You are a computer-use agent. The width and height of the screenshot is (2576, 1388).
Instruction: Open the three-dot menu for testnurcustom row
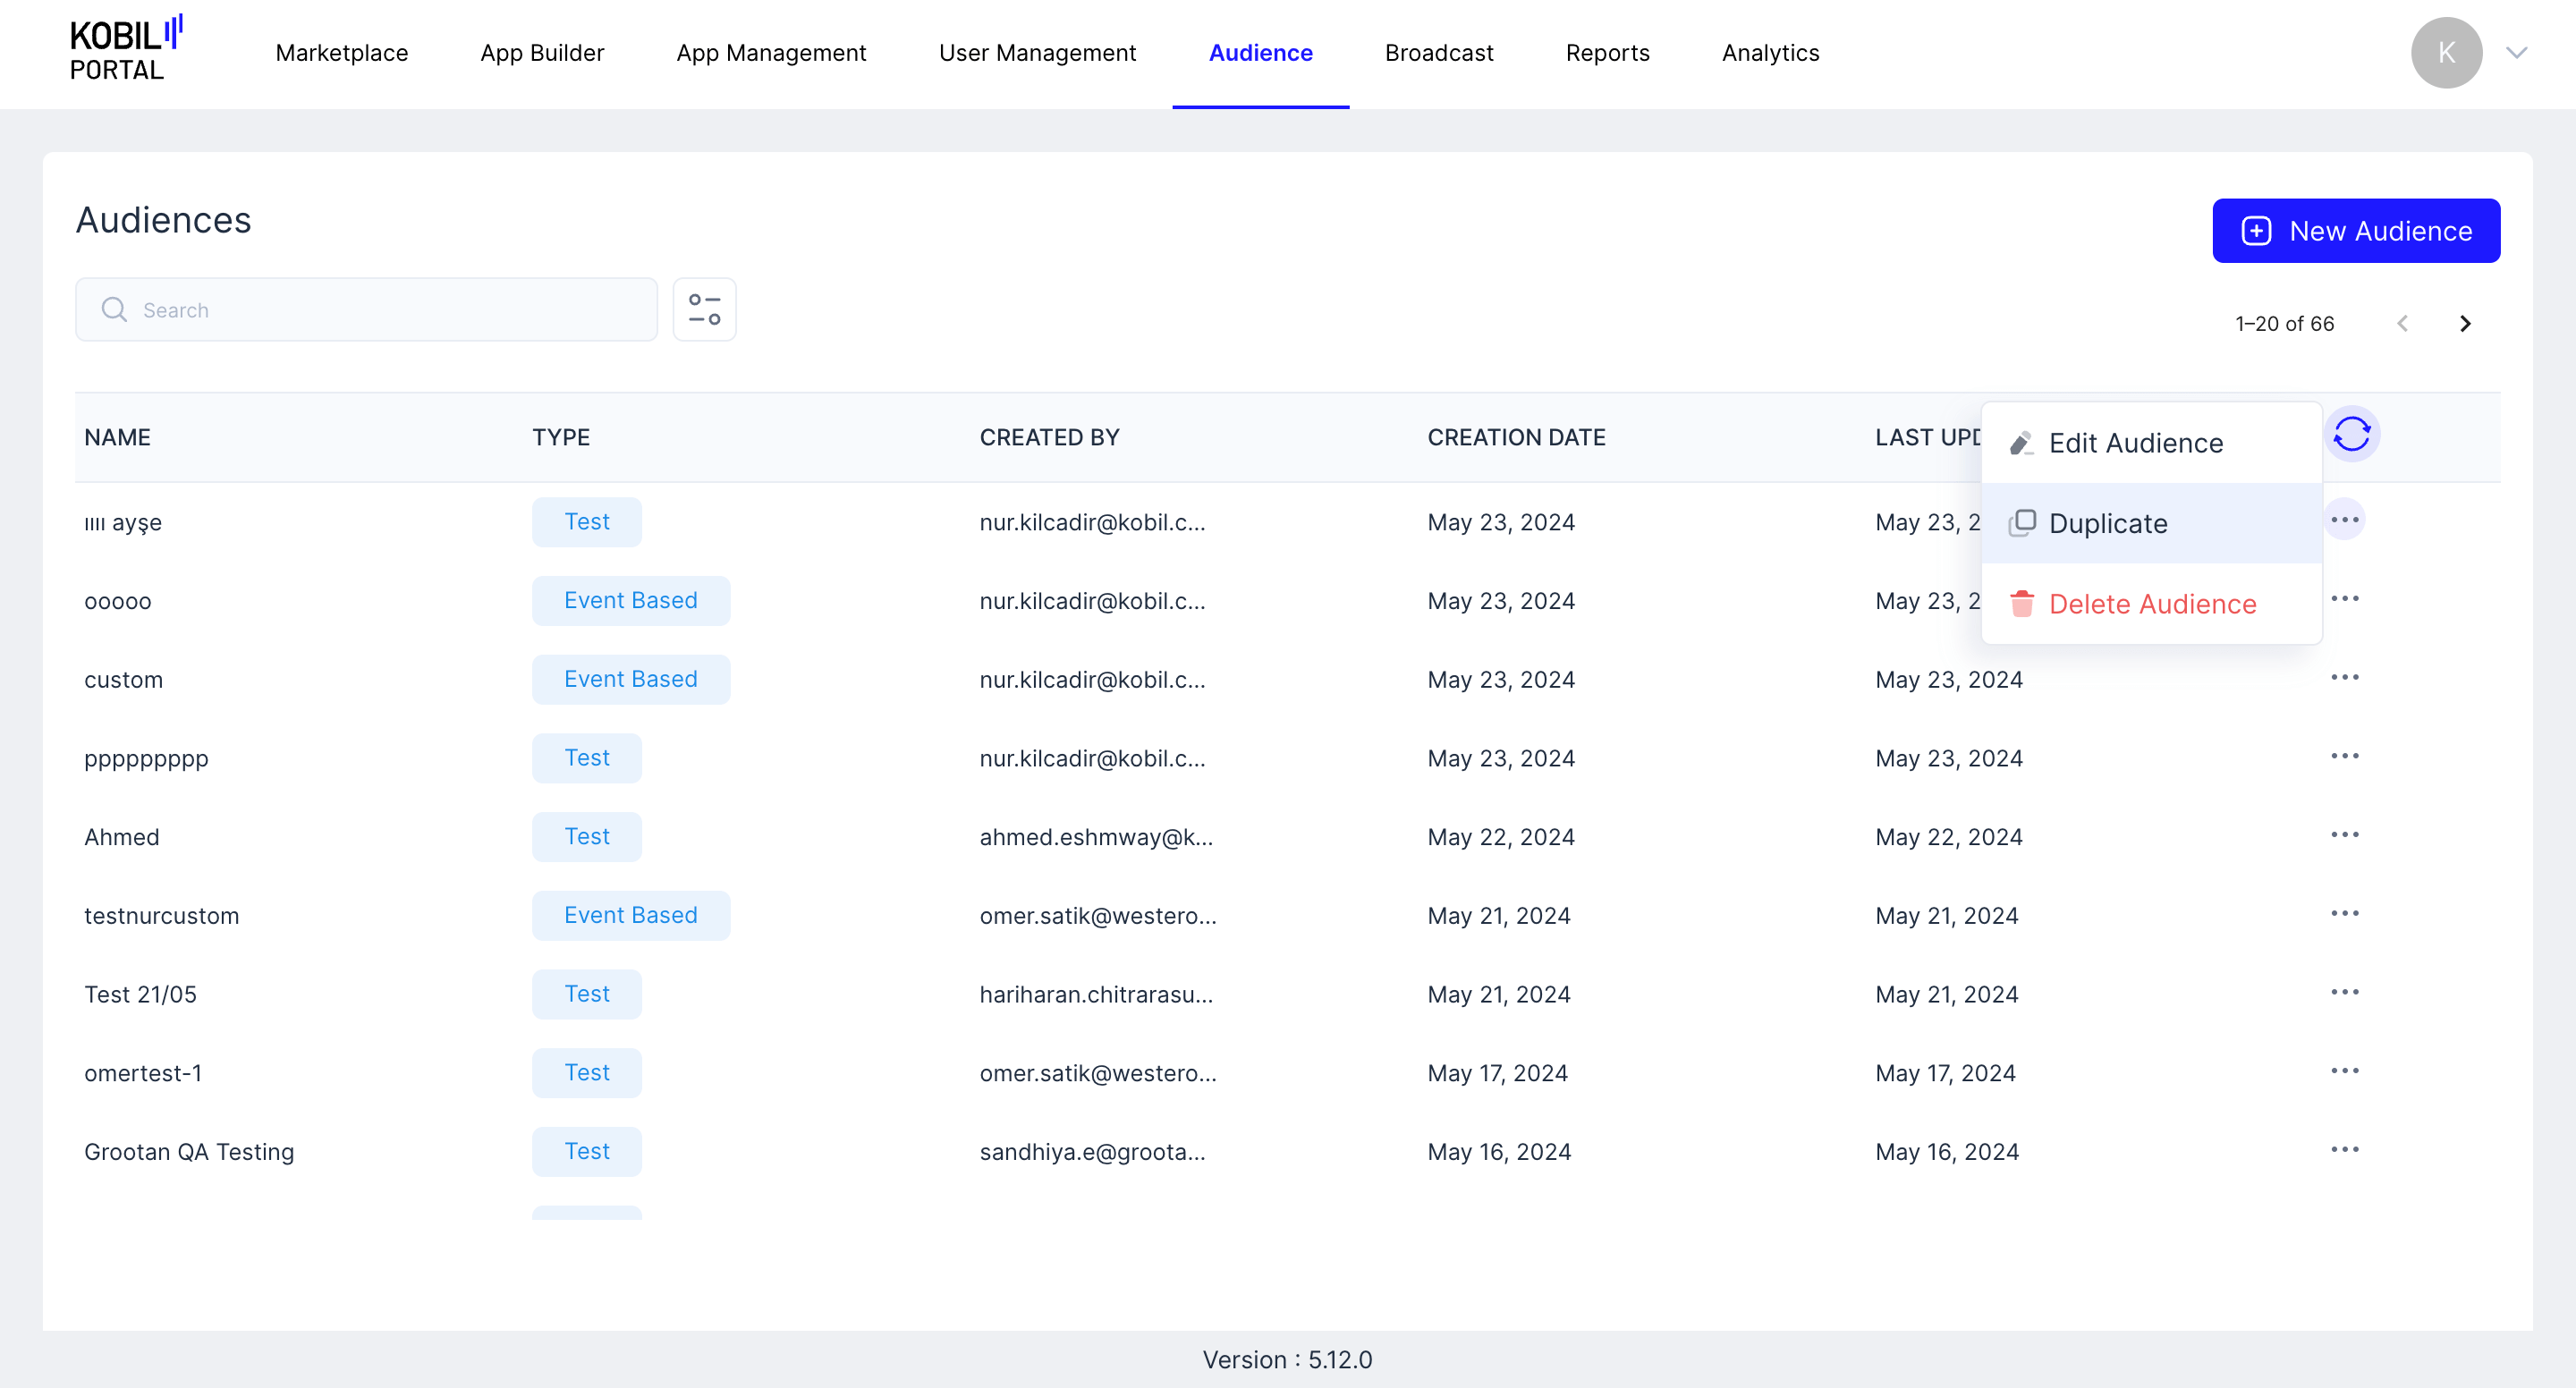click(x=2344, y=914)
